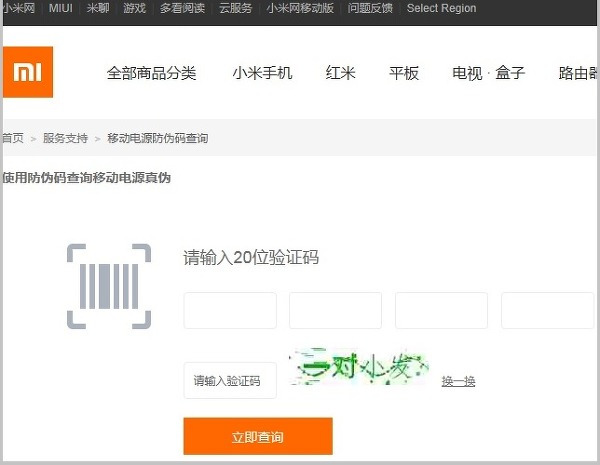Click Select Region in the top bar

point(442,8)
